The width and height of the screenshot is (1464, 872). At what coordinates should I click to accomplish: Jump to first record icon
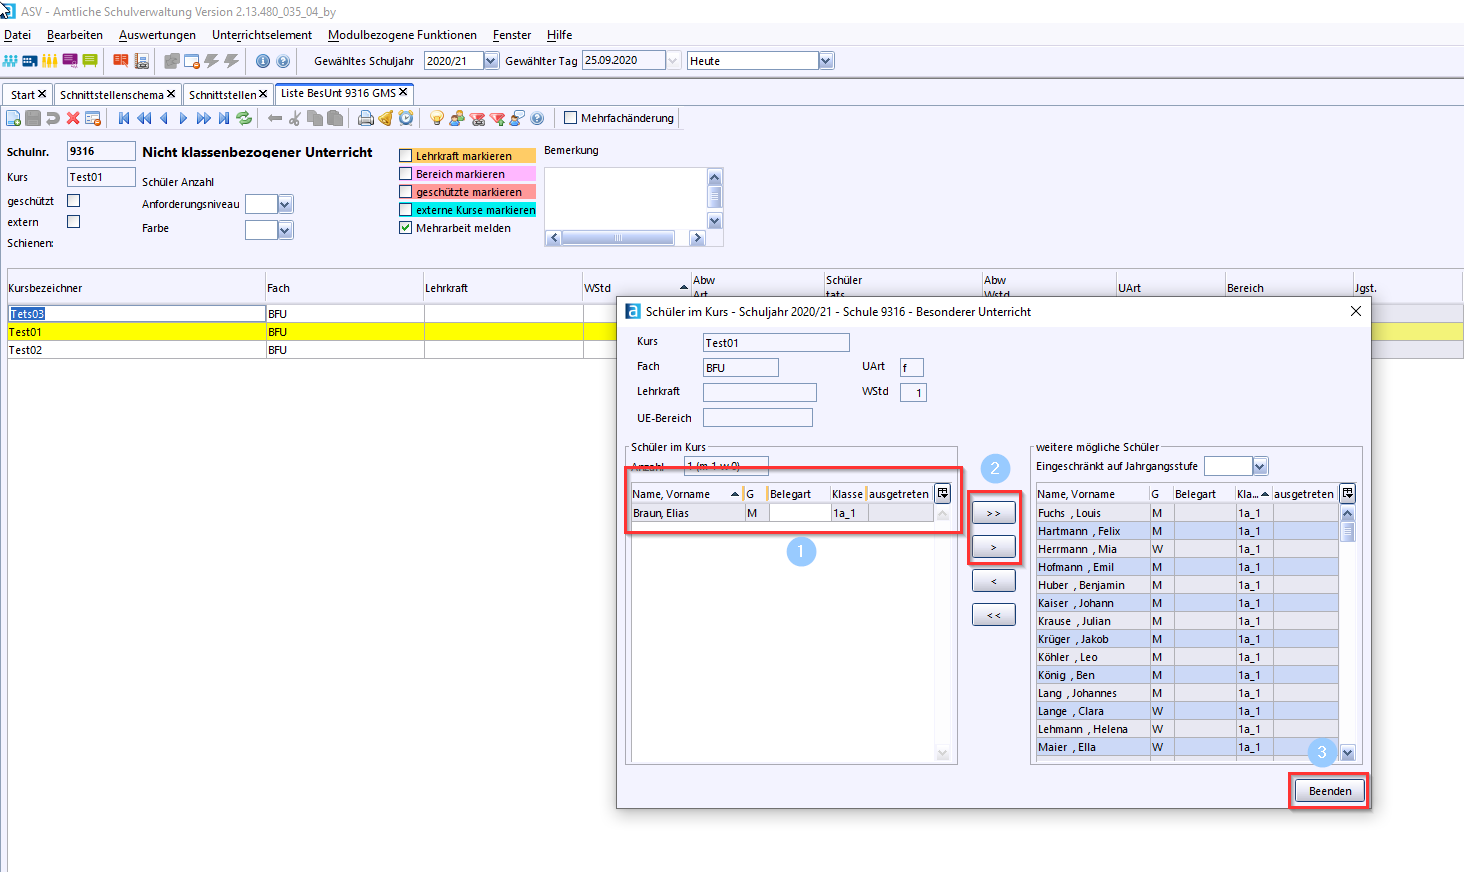[x=124, y=118]
